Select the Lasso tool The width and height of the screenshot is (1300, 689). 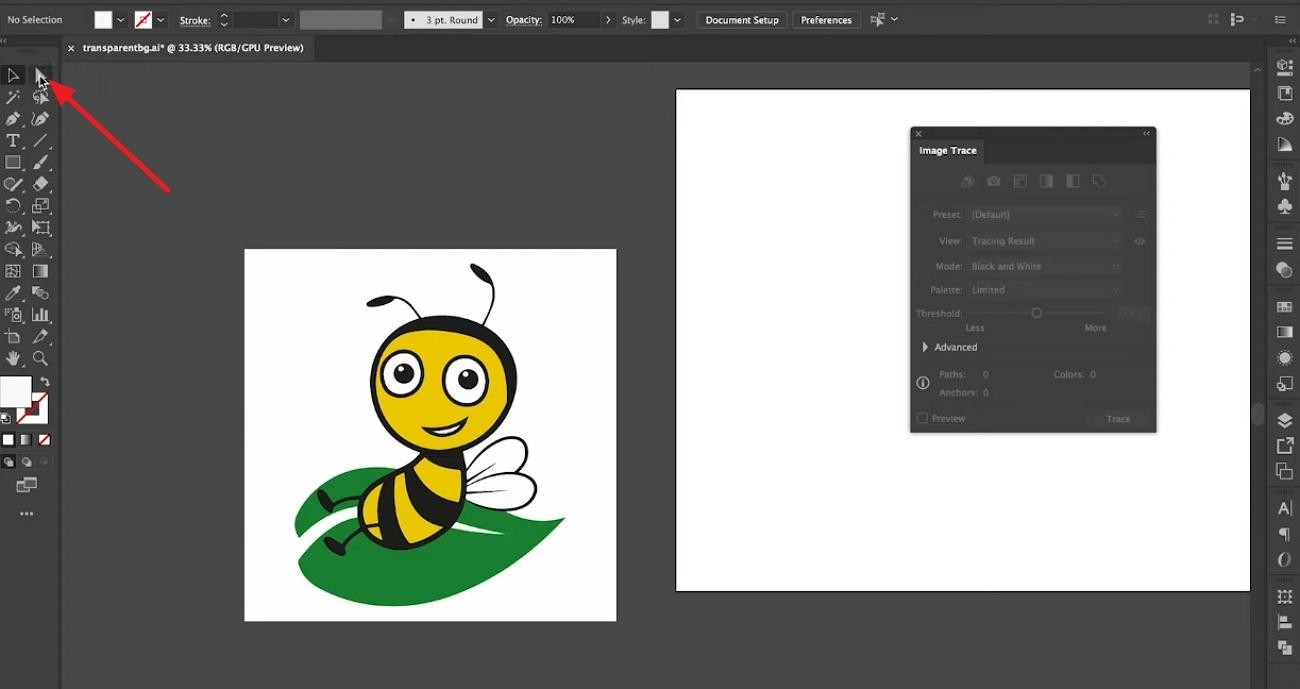pyautogui.click(x=40, y=97)
